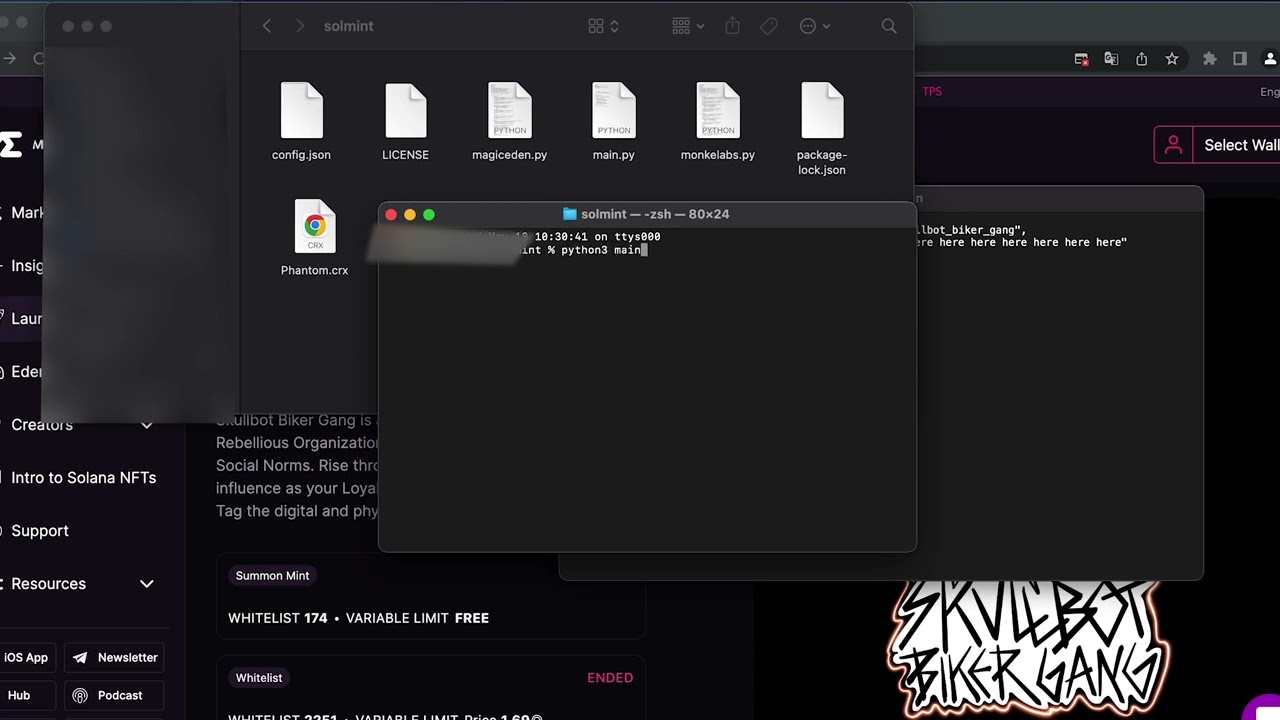The height and width of the screenshot is (720, 1280).
Task: Open Chrome profile avatar
Action: (1273, 59)
